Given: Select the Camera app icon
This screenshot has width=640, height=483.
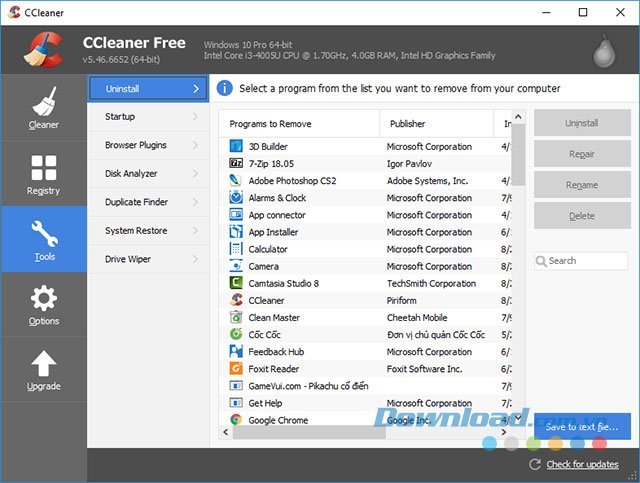Looking at the screenshot, I should click(x=236, y=266).
